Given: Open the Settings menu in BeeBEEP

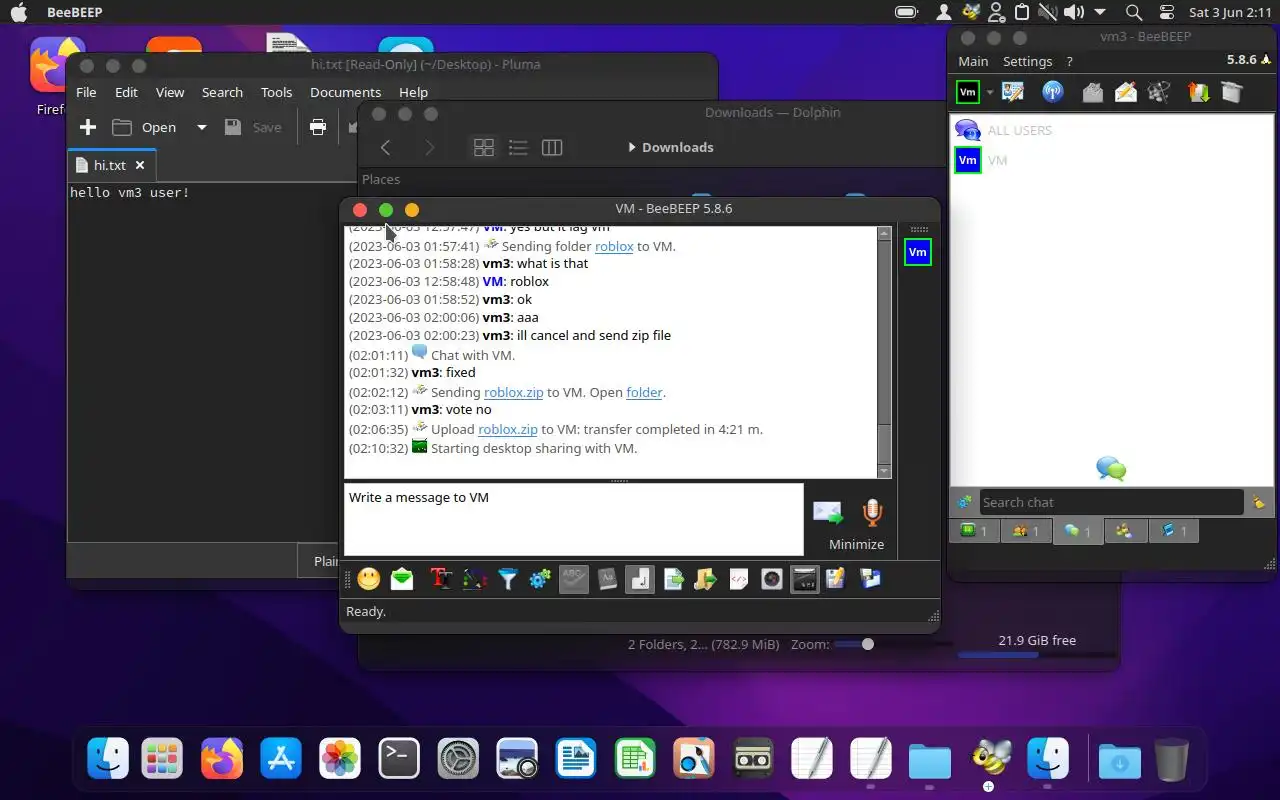Looking at the screenshot, I should 1028,61.
